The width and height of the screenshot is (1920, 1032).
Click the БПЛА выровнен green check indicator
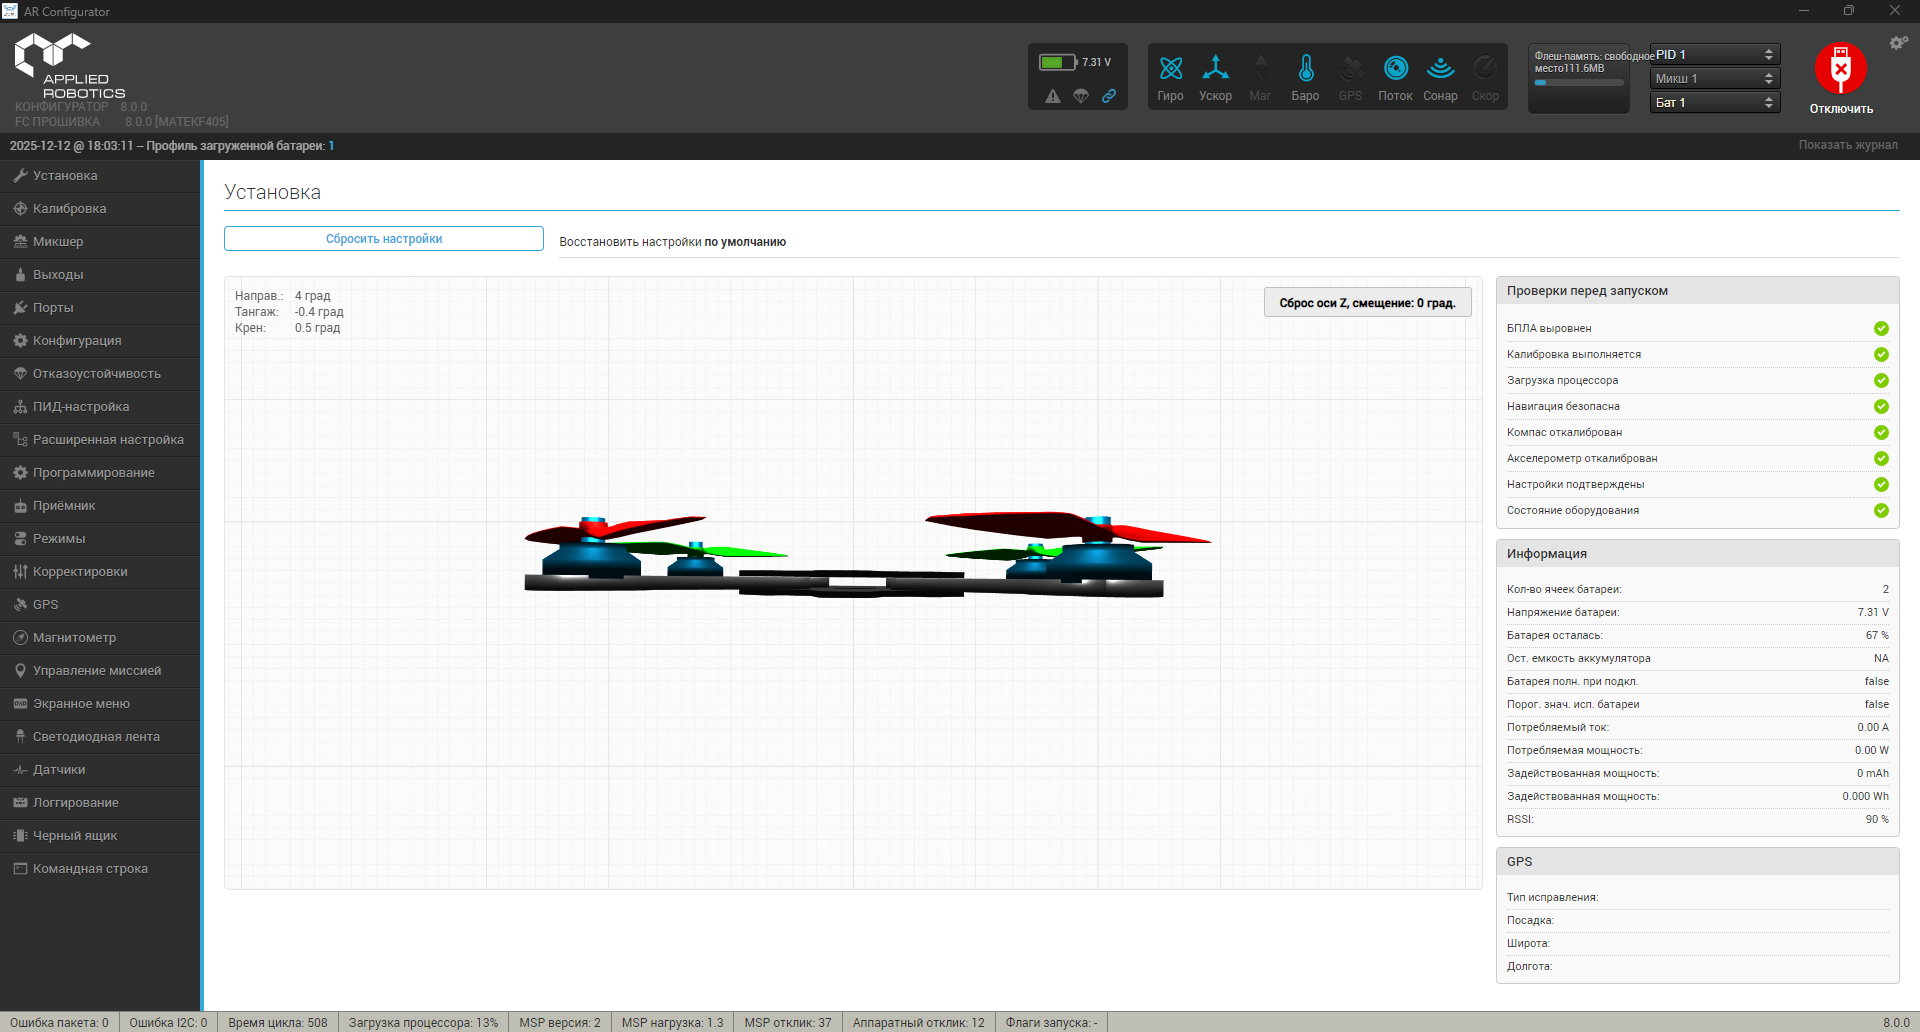(x=1881, y=329)
